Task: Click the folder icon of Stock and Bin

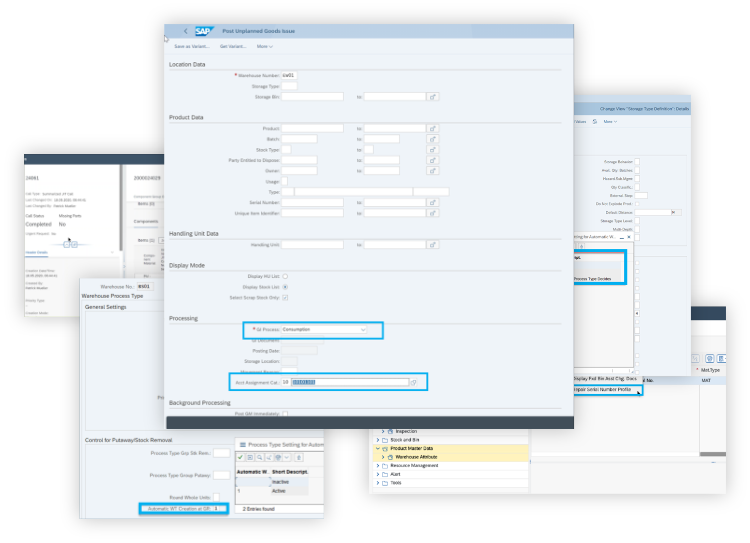Action: coord(385,440)
